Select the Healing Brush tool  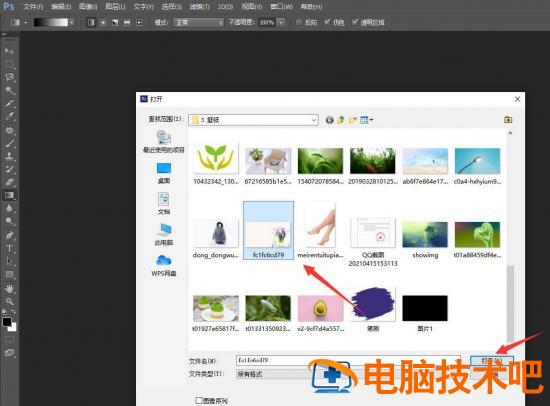(9, 130)
